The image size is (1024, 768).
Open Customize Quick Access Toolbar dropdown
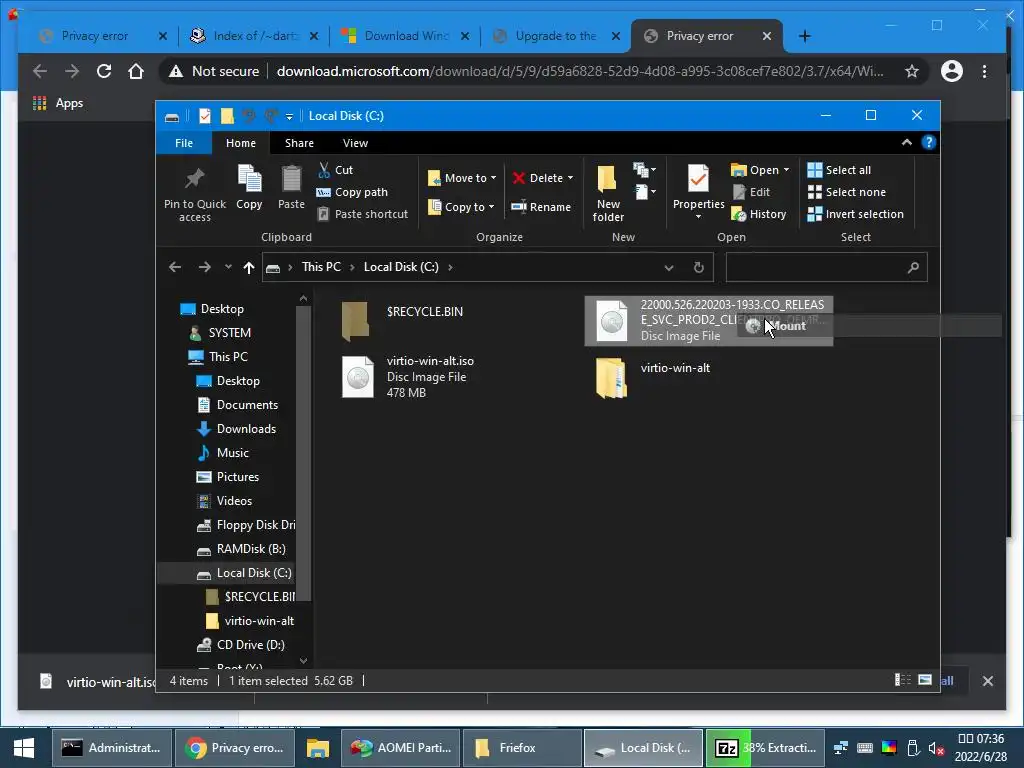point(289,116)
